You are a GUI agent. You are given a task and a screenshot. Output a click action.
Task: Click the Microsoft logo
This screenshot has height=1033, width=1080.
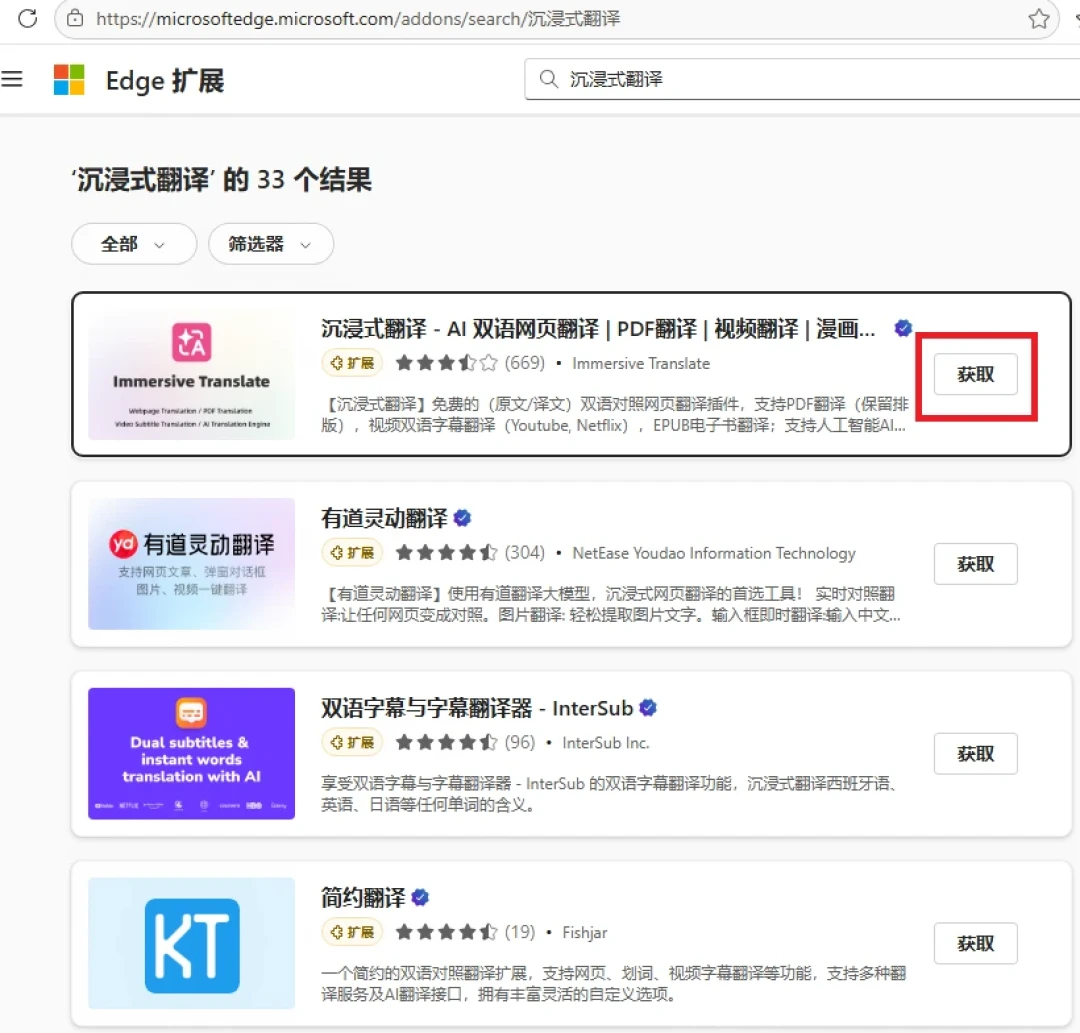69,80
